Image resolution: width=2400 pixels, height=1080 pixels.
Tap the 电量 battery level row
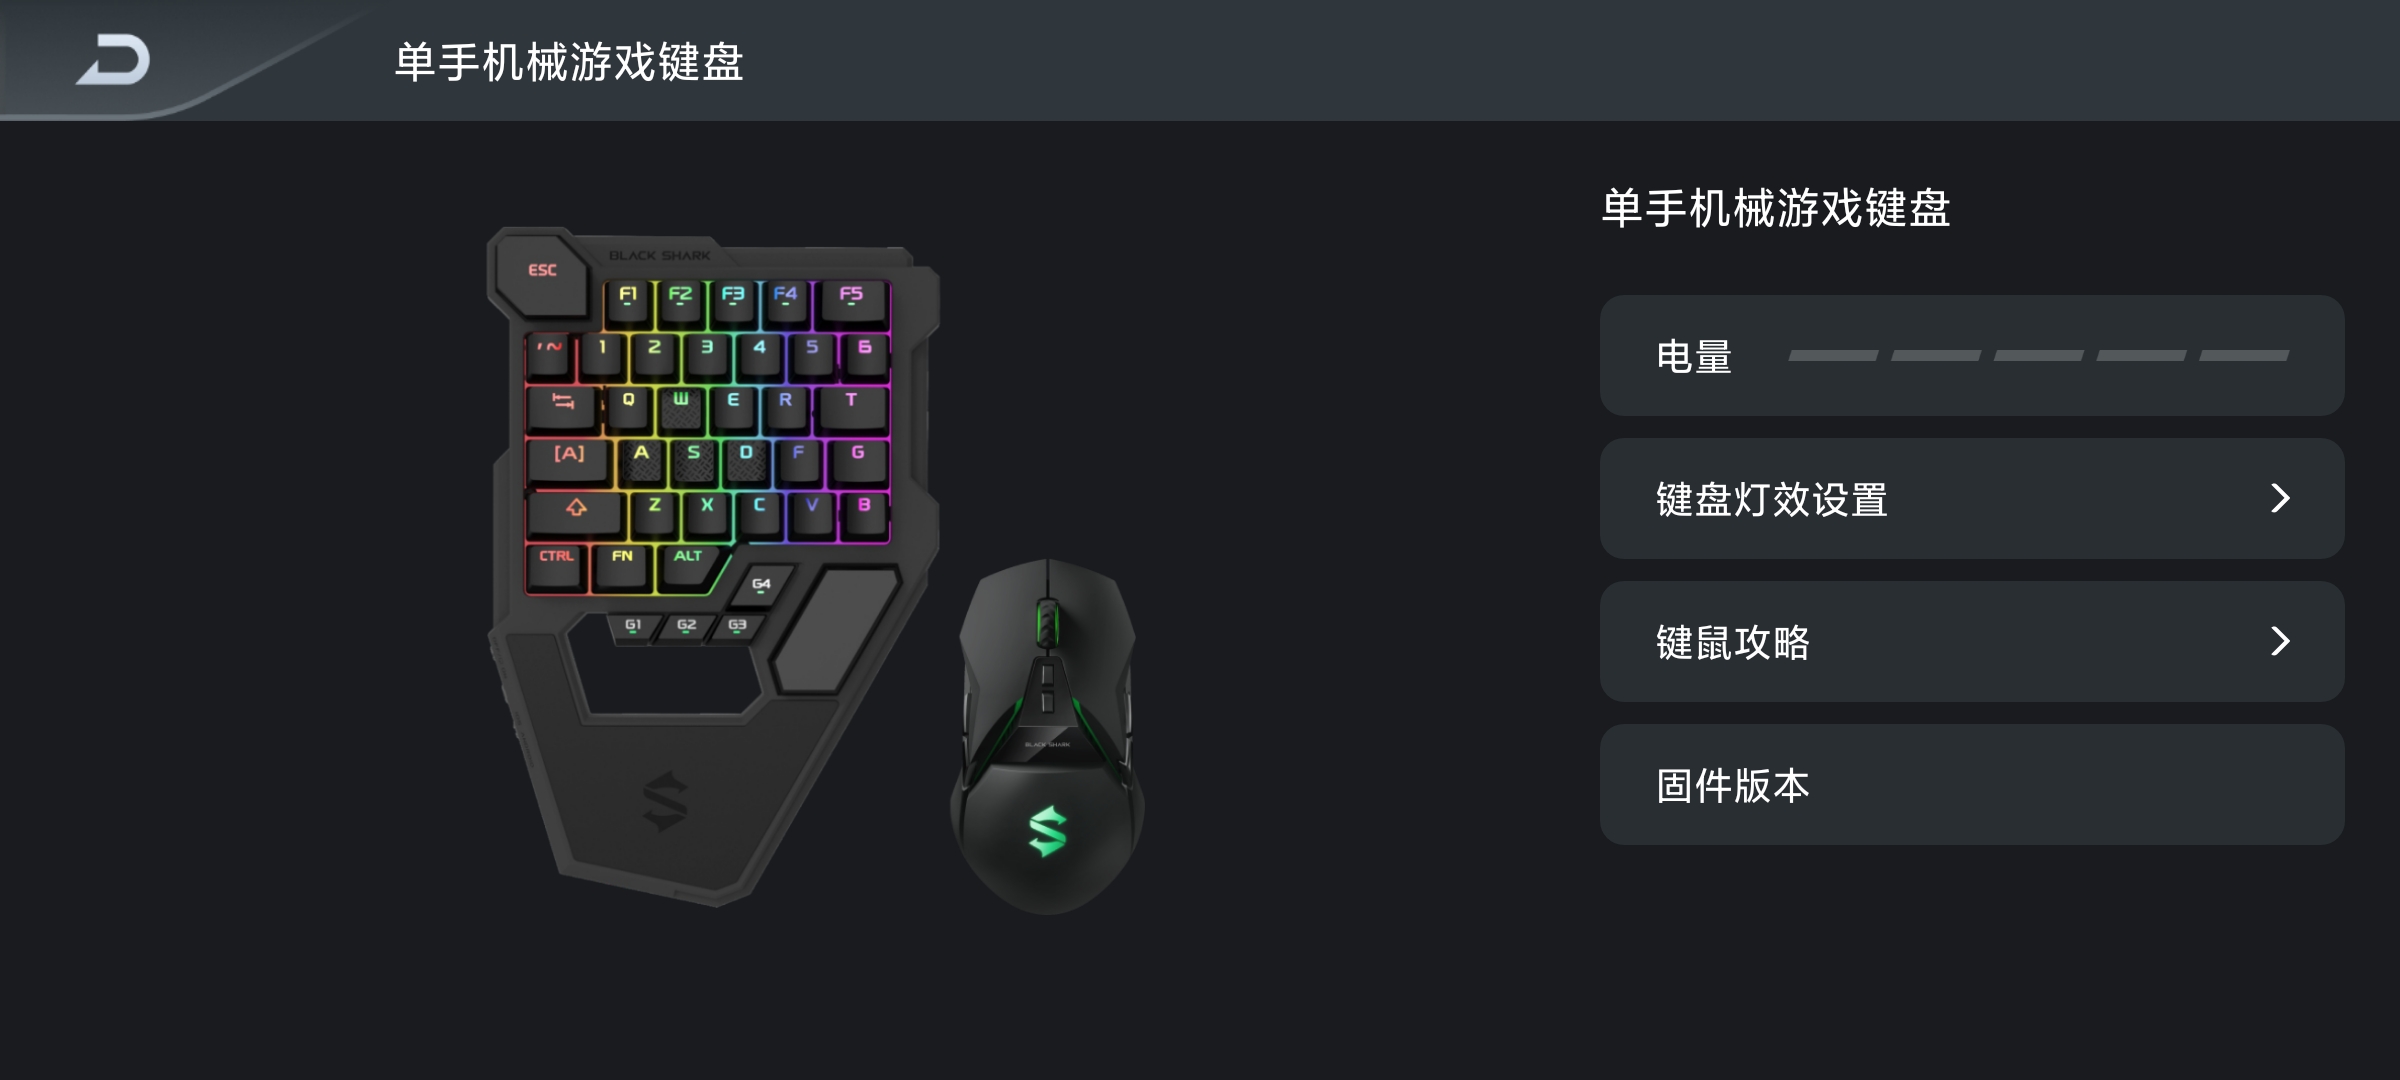tap(1971, 355)
